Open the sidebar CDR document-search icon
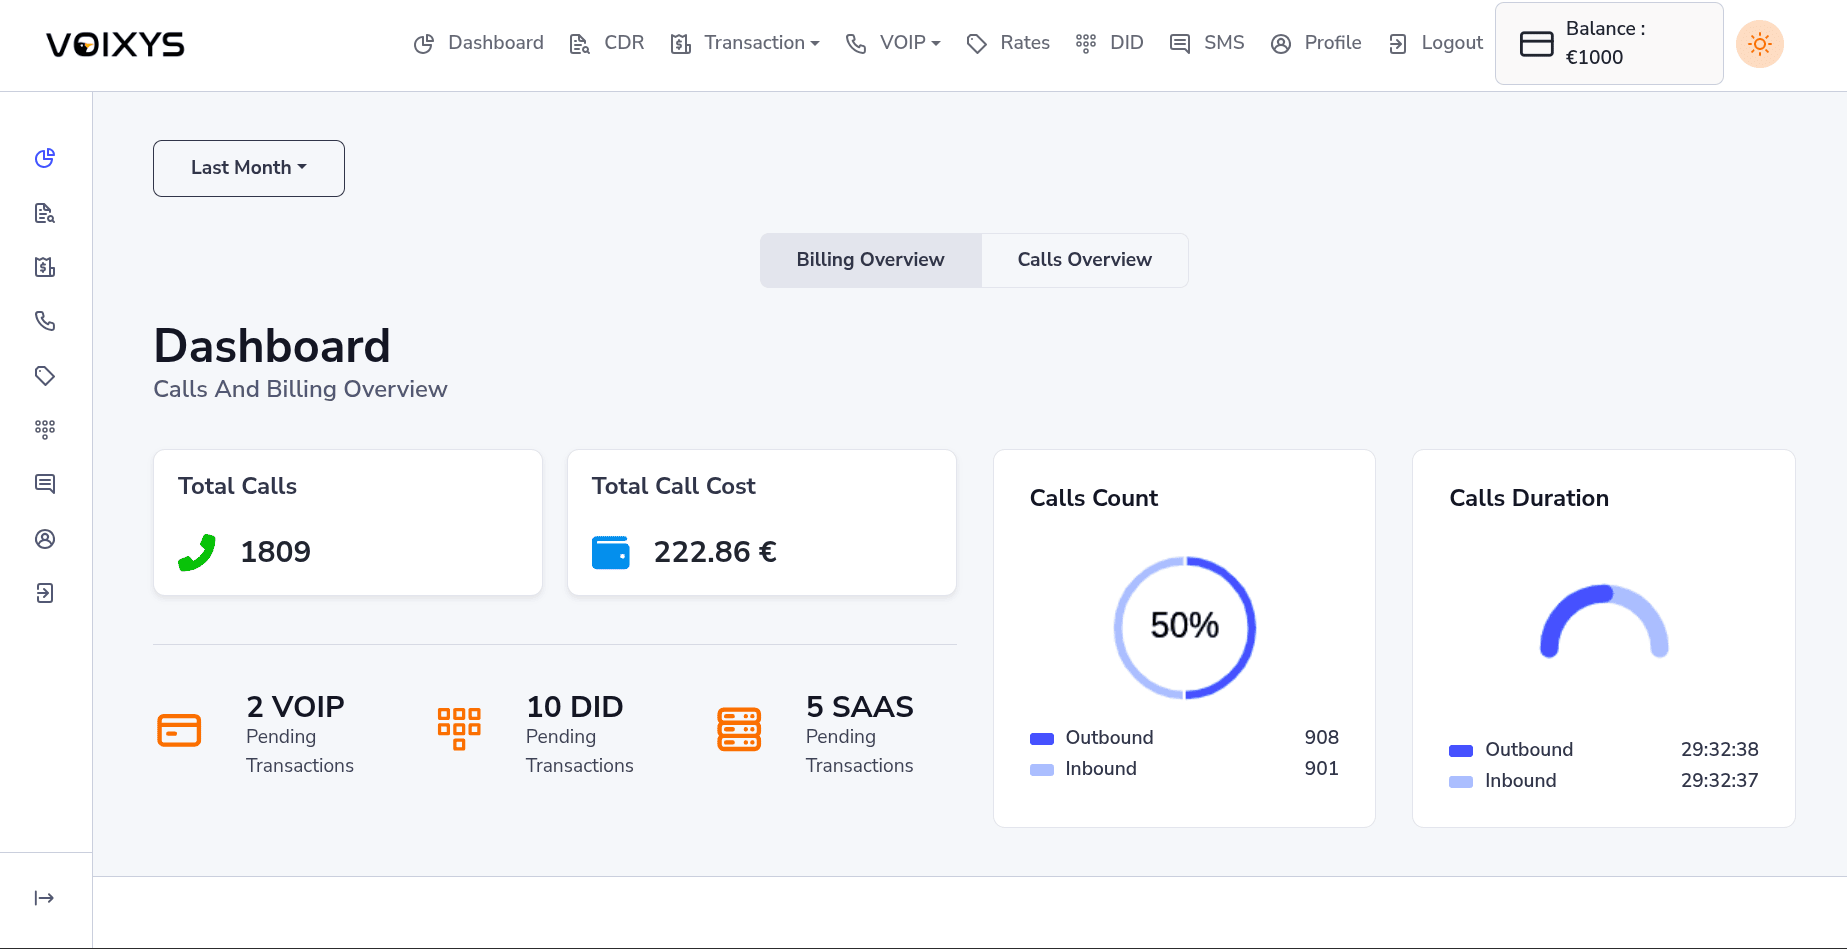 point(45,213)
